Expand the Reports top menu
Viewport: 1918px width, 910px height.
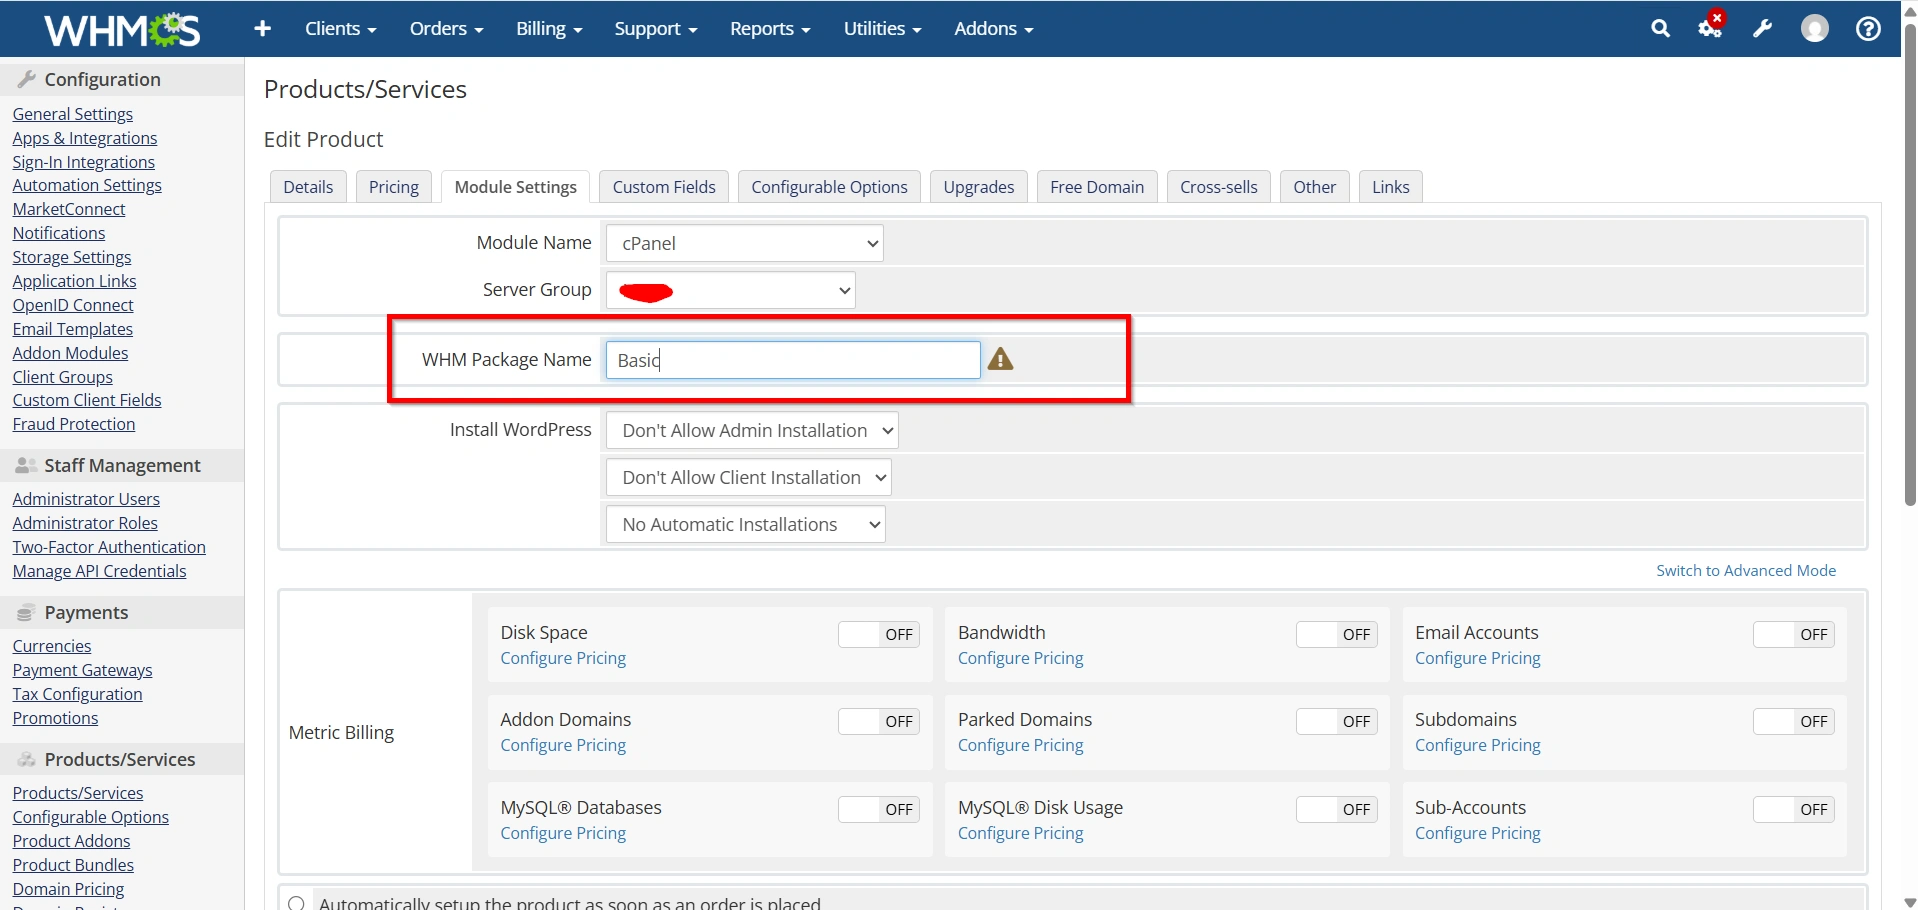point(770,29)
